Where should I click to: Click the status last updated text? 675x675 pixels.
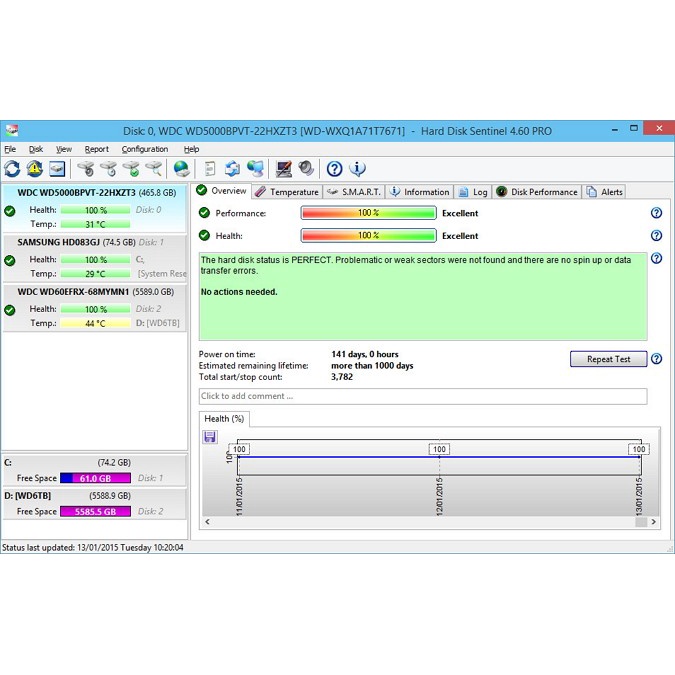click(93, 548)
